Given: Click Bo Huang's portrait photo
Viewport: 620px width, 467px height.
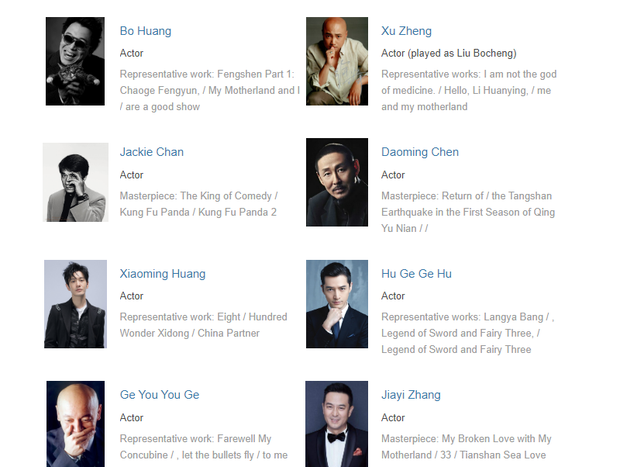Looking at the screenshot, I should click(75, 61).
